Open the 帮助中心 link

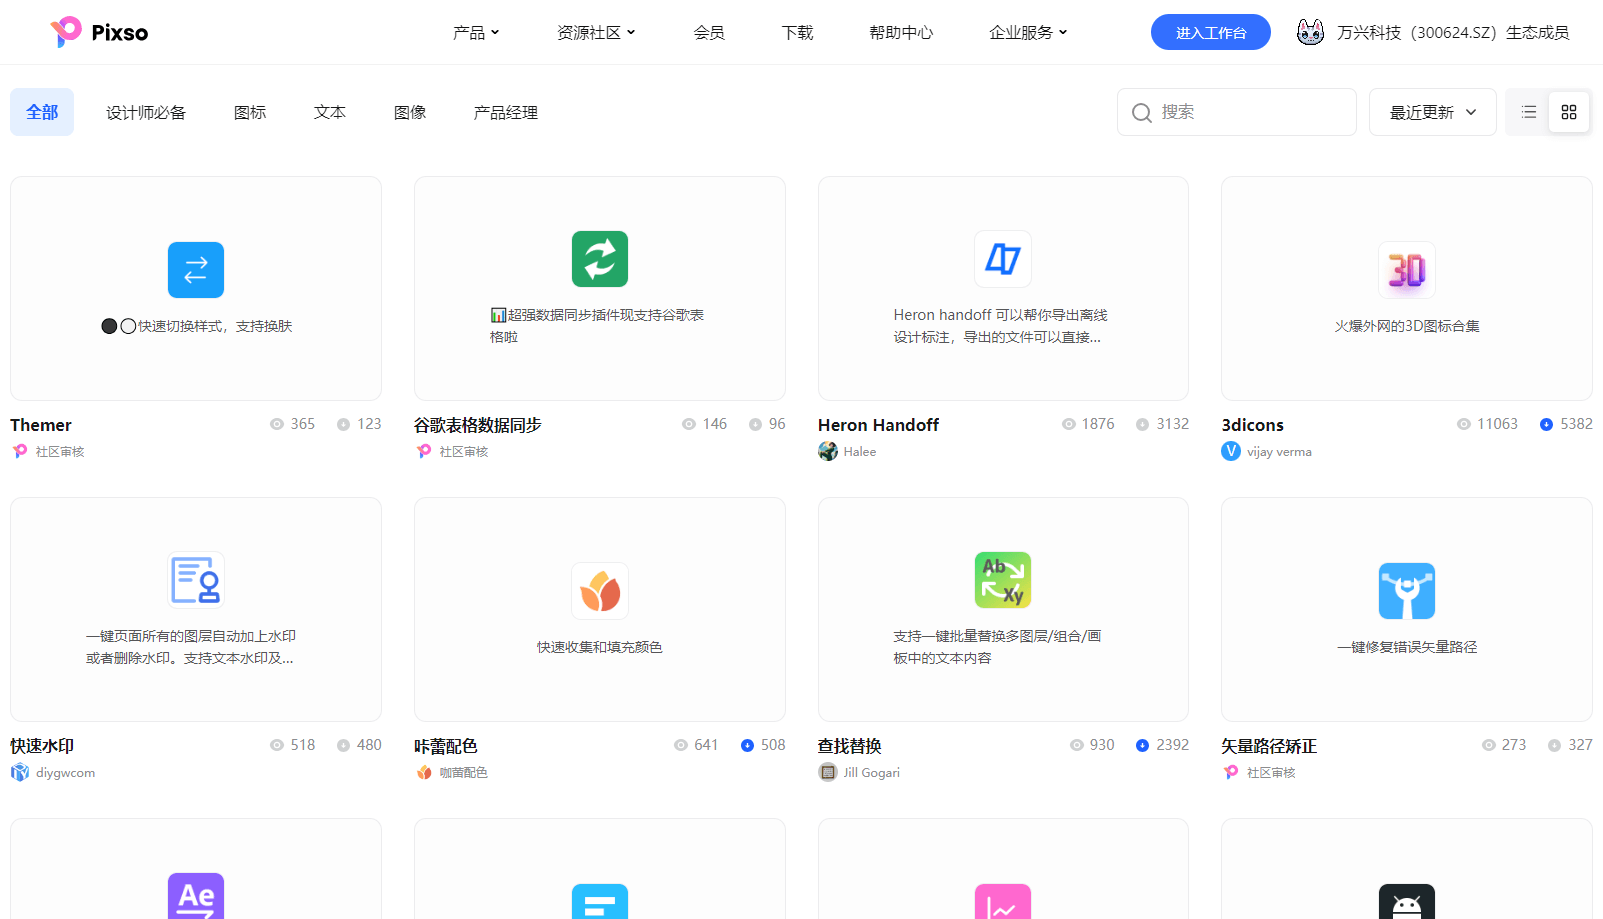[900, 33]
